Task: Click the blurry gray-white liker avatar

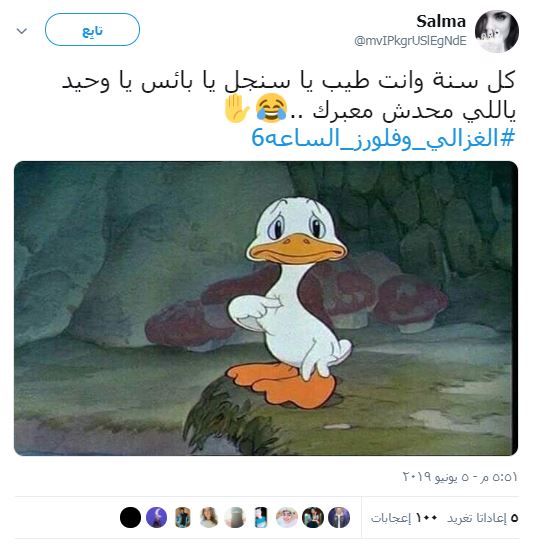Action: pos(235,517)
